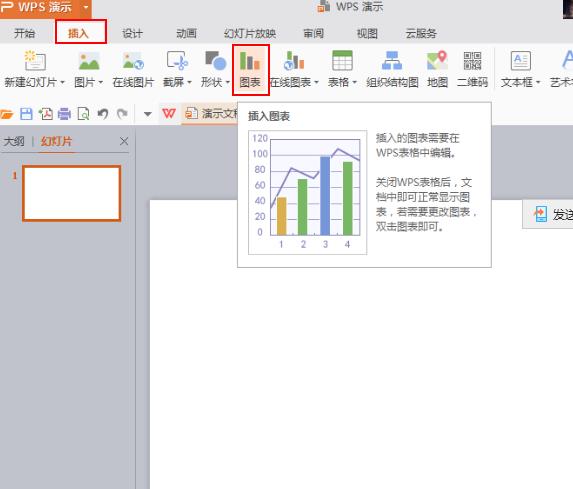Viewport: 573px width, 489px height.
Task: Click the print preview icon
Action: [84, 114]
